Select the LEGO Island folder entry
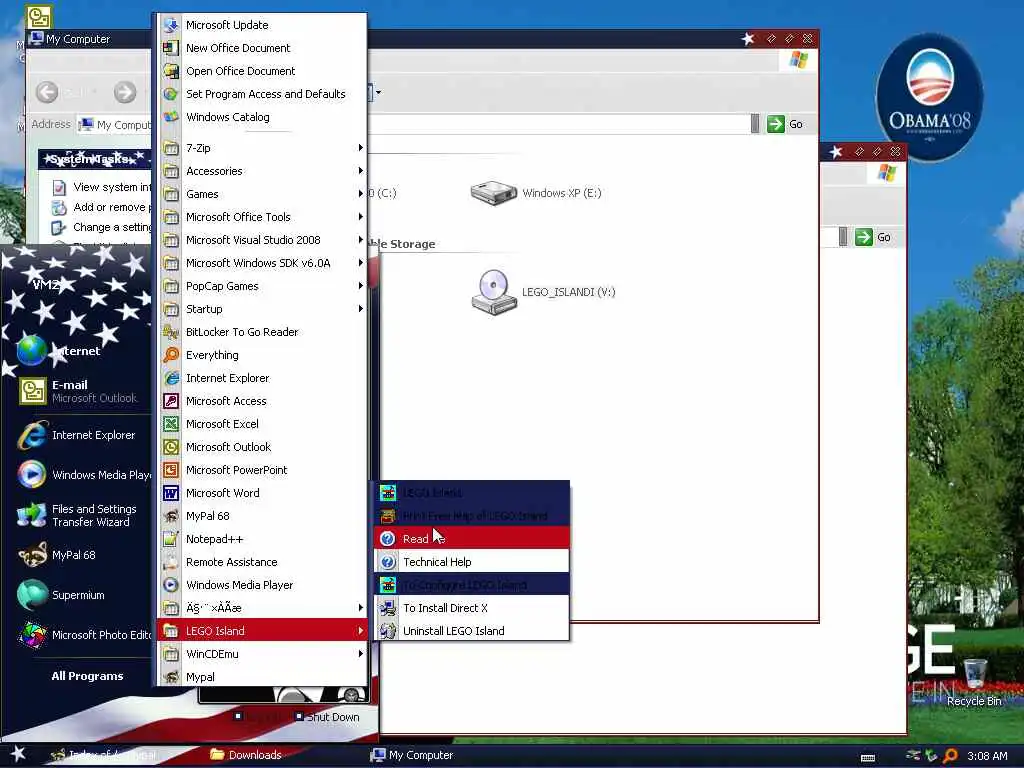1024x768 pixels. (x=262, y=631)
